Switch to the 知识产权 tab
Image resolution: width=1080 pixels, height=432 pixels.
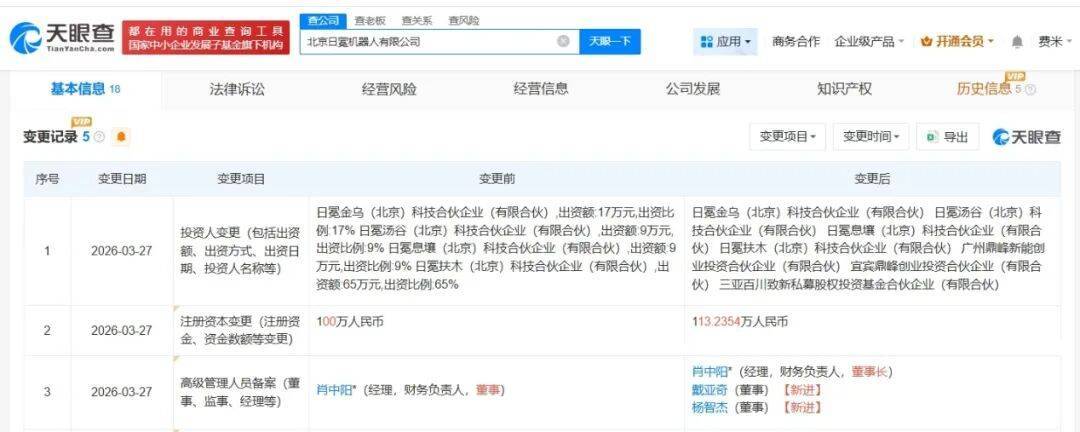(844, 89)
